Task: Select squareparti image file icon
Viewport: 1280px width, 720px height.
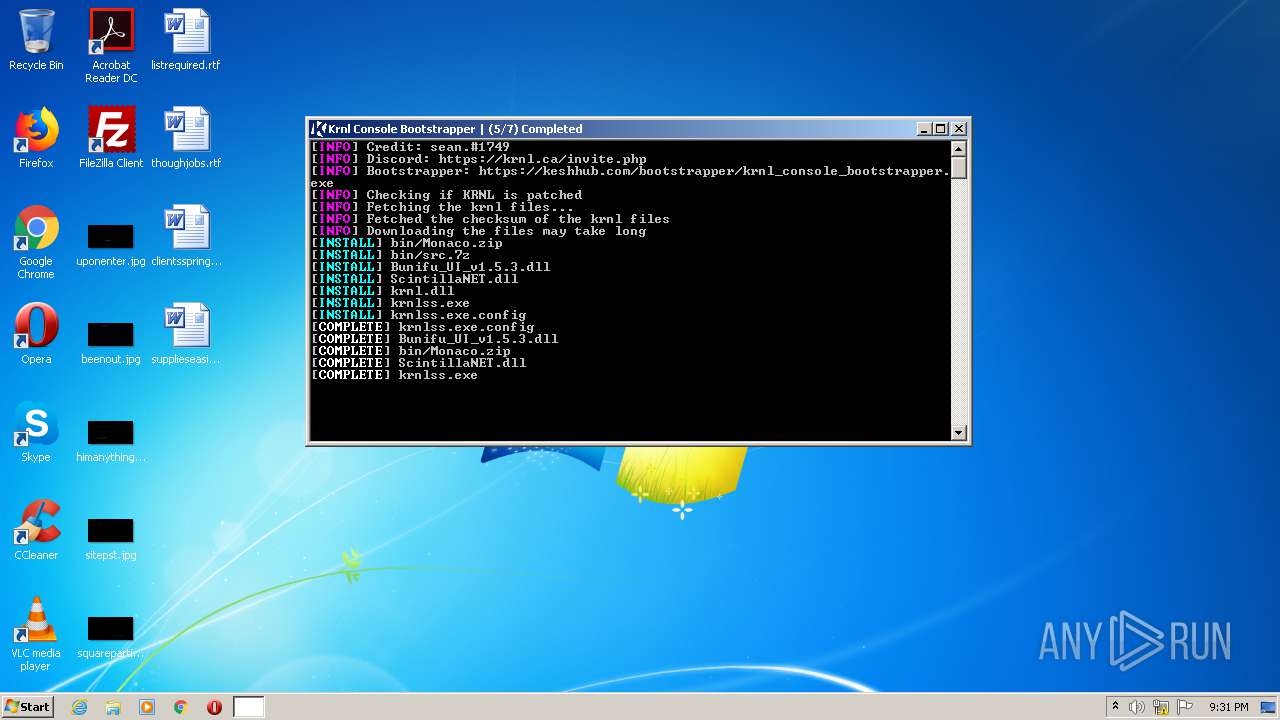Action: coord(111,635)
